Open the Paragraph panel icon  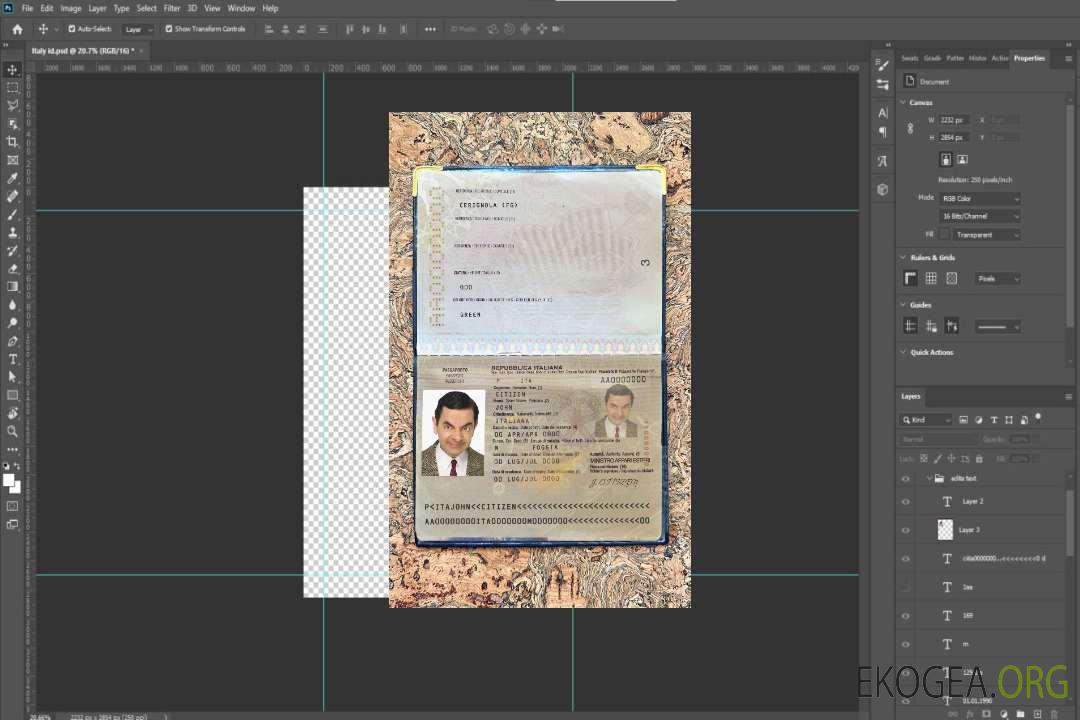pyautogui.click(x=882, y=132)
